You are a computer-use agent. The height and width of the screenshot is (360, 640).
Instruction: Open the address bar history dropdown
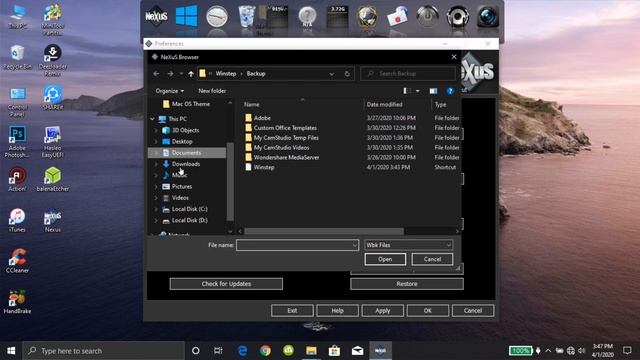(332, 74)
